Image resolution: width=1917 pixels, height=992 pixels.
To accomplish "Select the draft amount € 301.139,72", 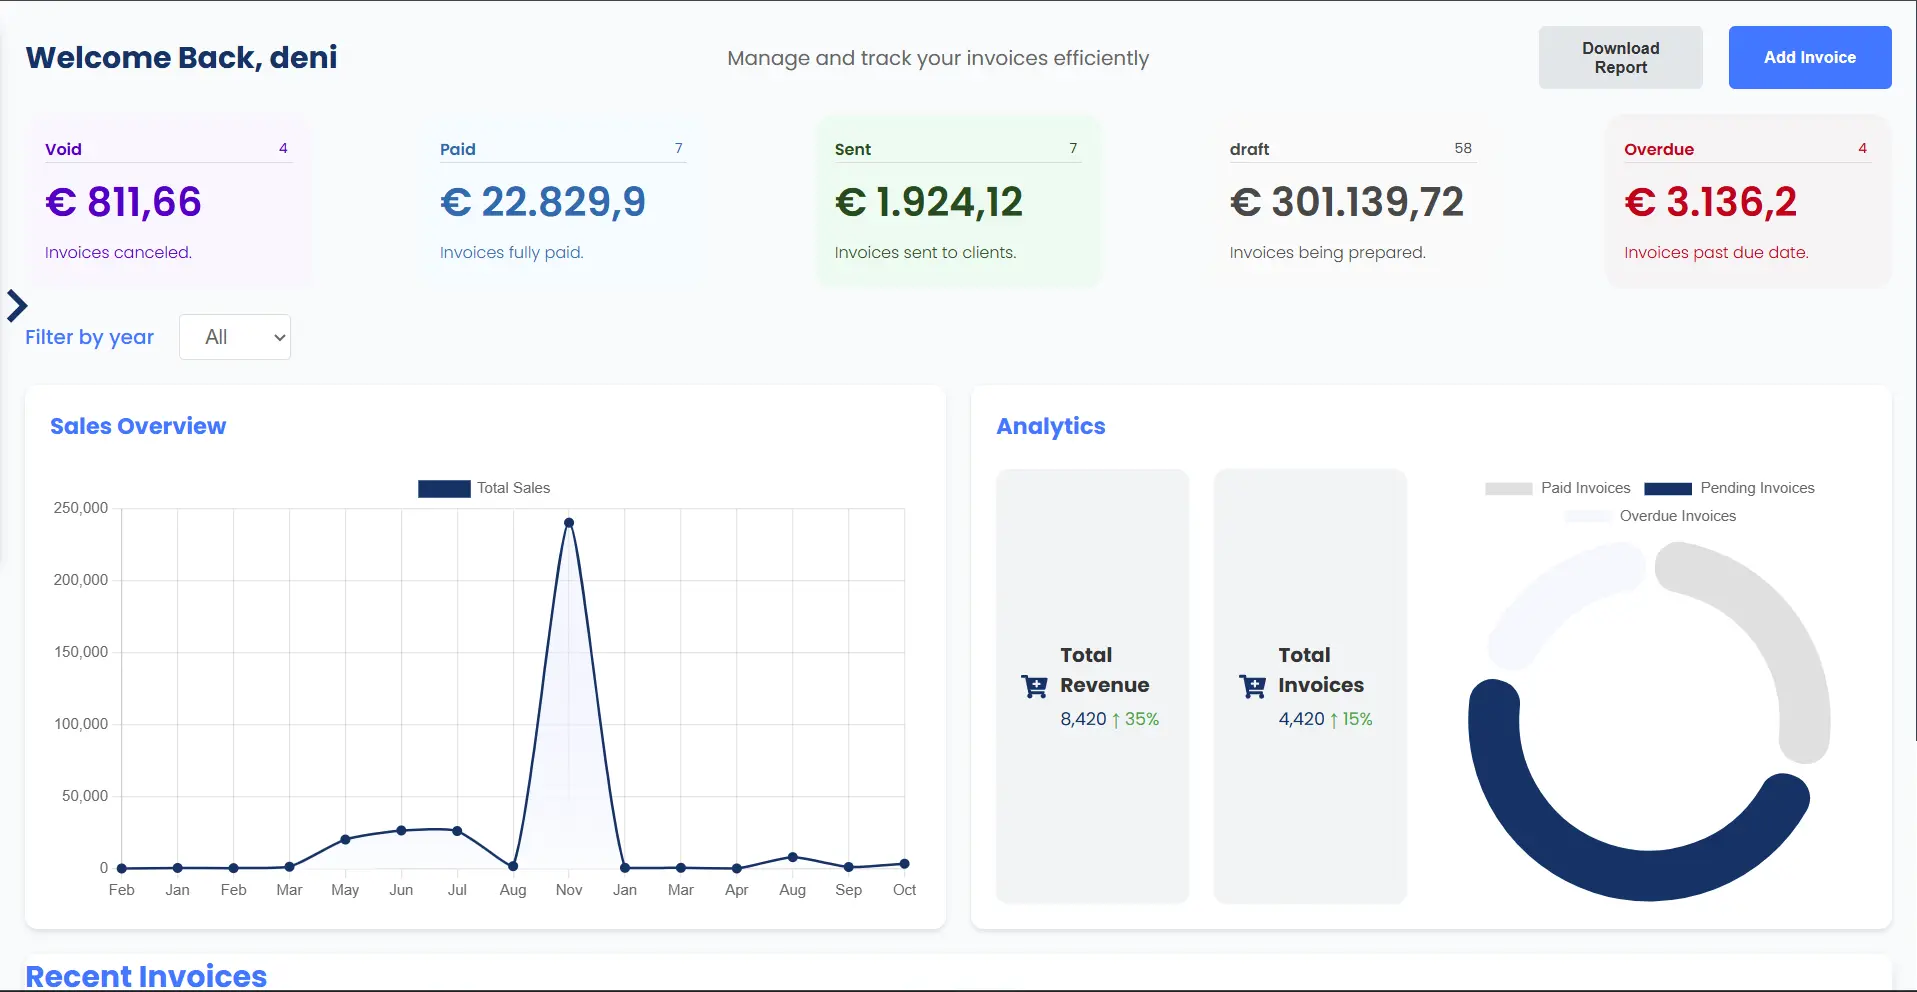I will 1347,202.
